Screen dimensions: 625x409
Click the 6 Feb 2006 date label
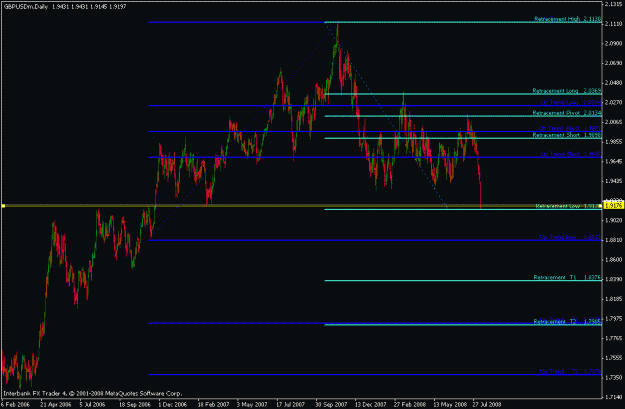coord(16,405)
